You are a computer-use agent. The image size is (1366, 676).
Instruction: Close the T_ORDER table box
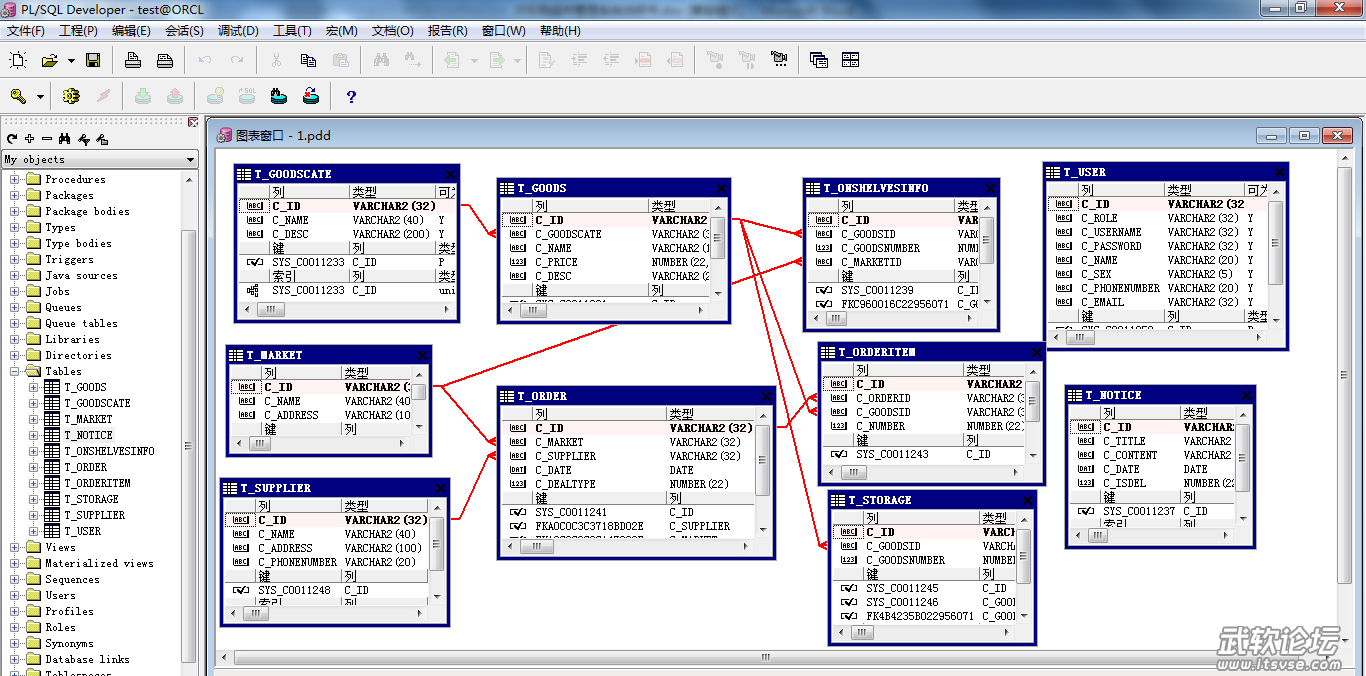pos(767,396)
